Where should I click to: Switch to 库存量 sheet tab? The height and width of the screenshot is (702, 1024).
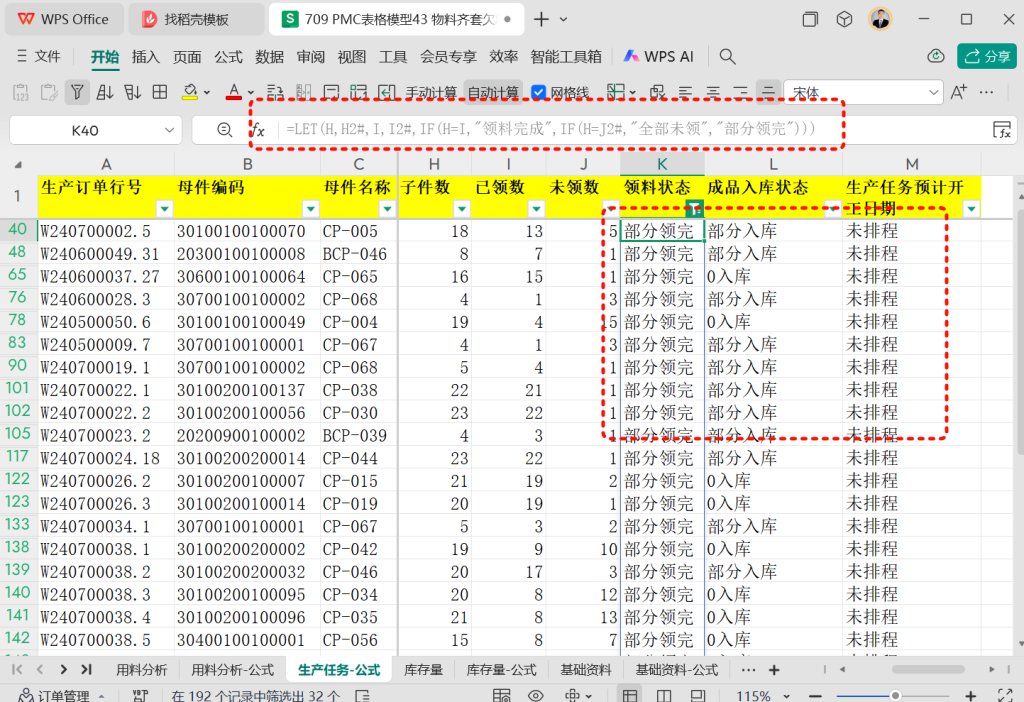[423, 669]
